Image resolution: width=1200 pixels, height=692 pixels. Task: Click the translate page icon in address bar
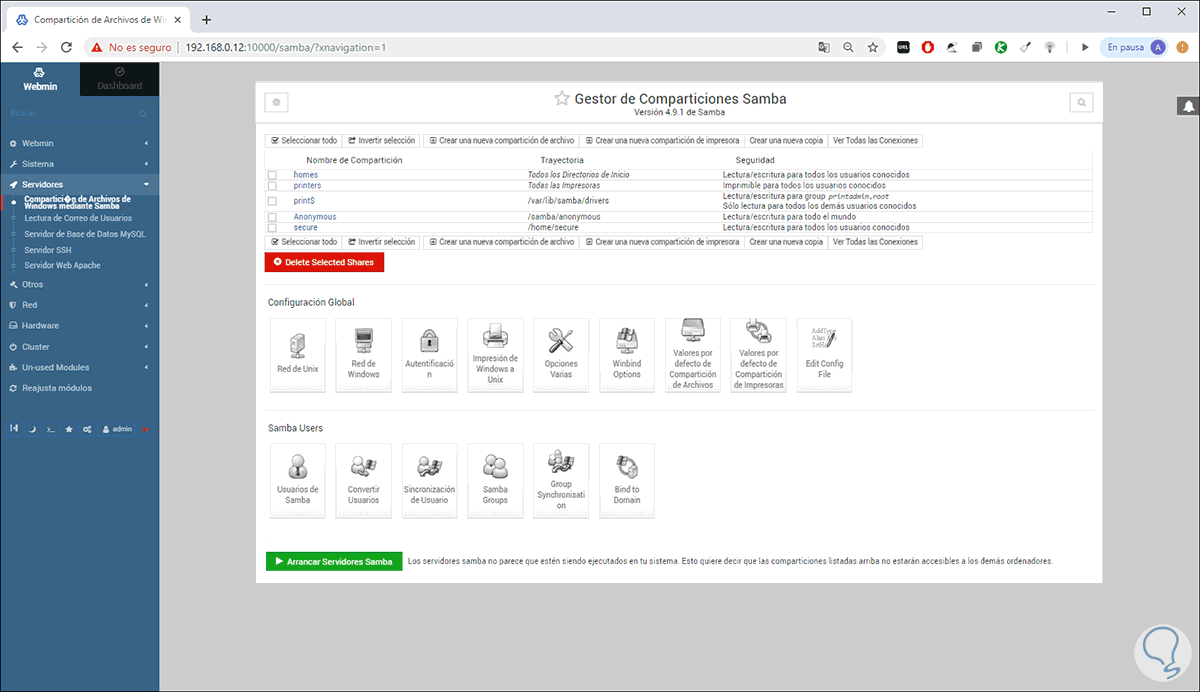(x=823, y=47)
